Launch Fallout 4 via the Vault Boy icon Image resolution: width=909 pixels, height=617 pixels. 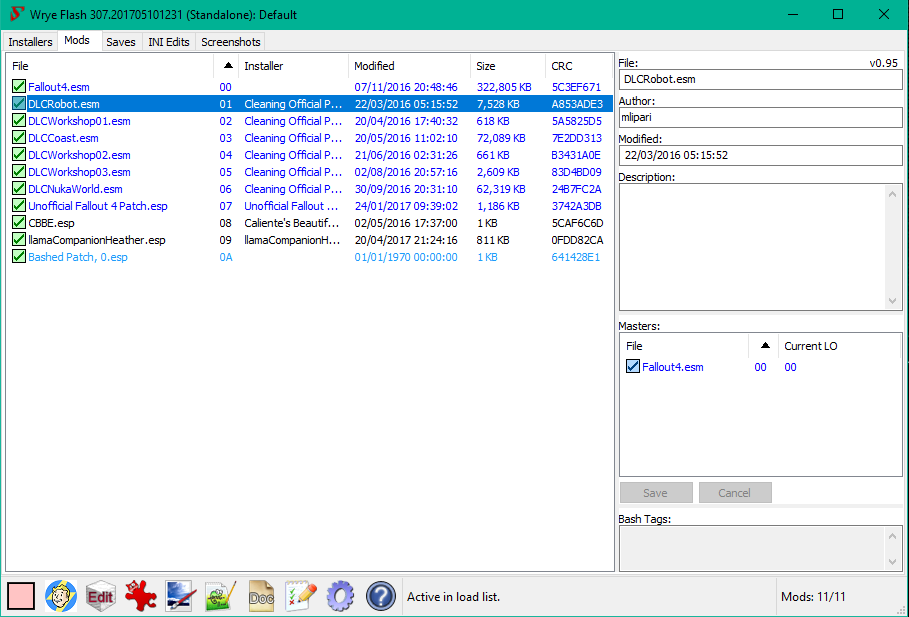(x=61, y=596)
